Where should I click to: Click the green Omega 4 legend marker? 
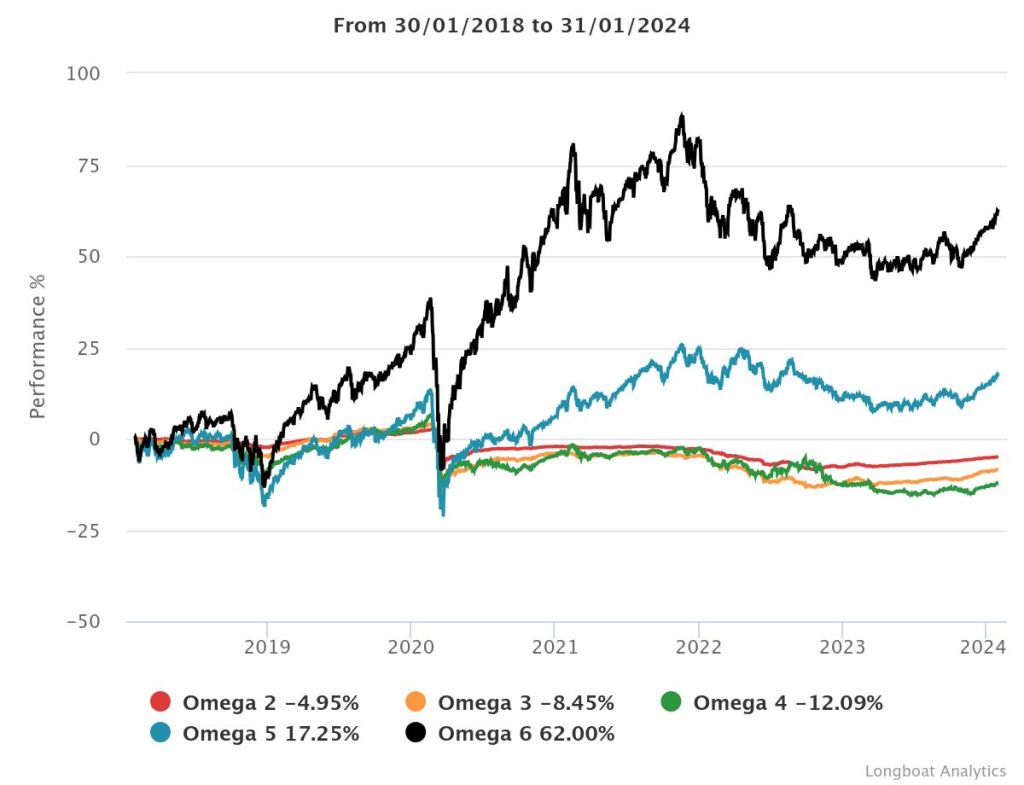(x=672, y=702)
